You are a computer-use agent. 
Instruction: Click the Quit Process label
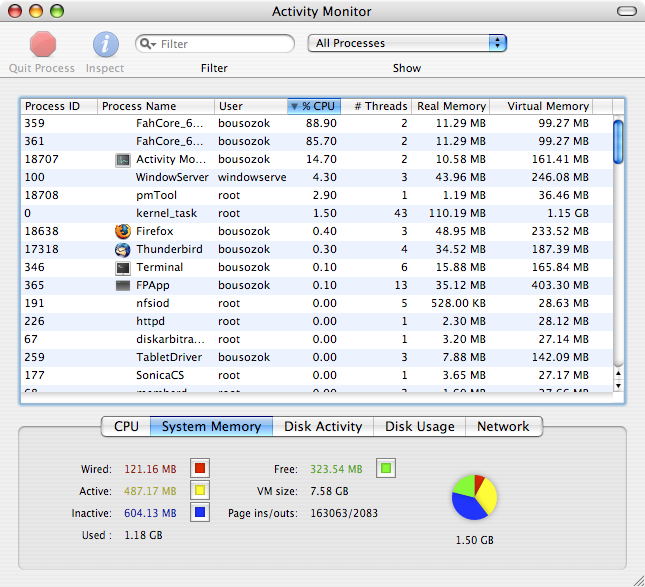[42, 68]
